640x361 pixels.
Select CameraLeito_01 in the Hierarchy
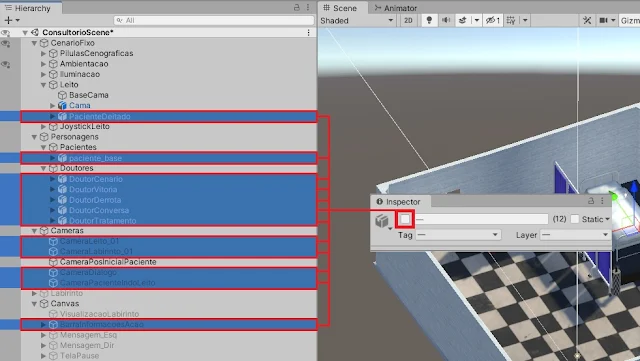[x=89, y=241]
